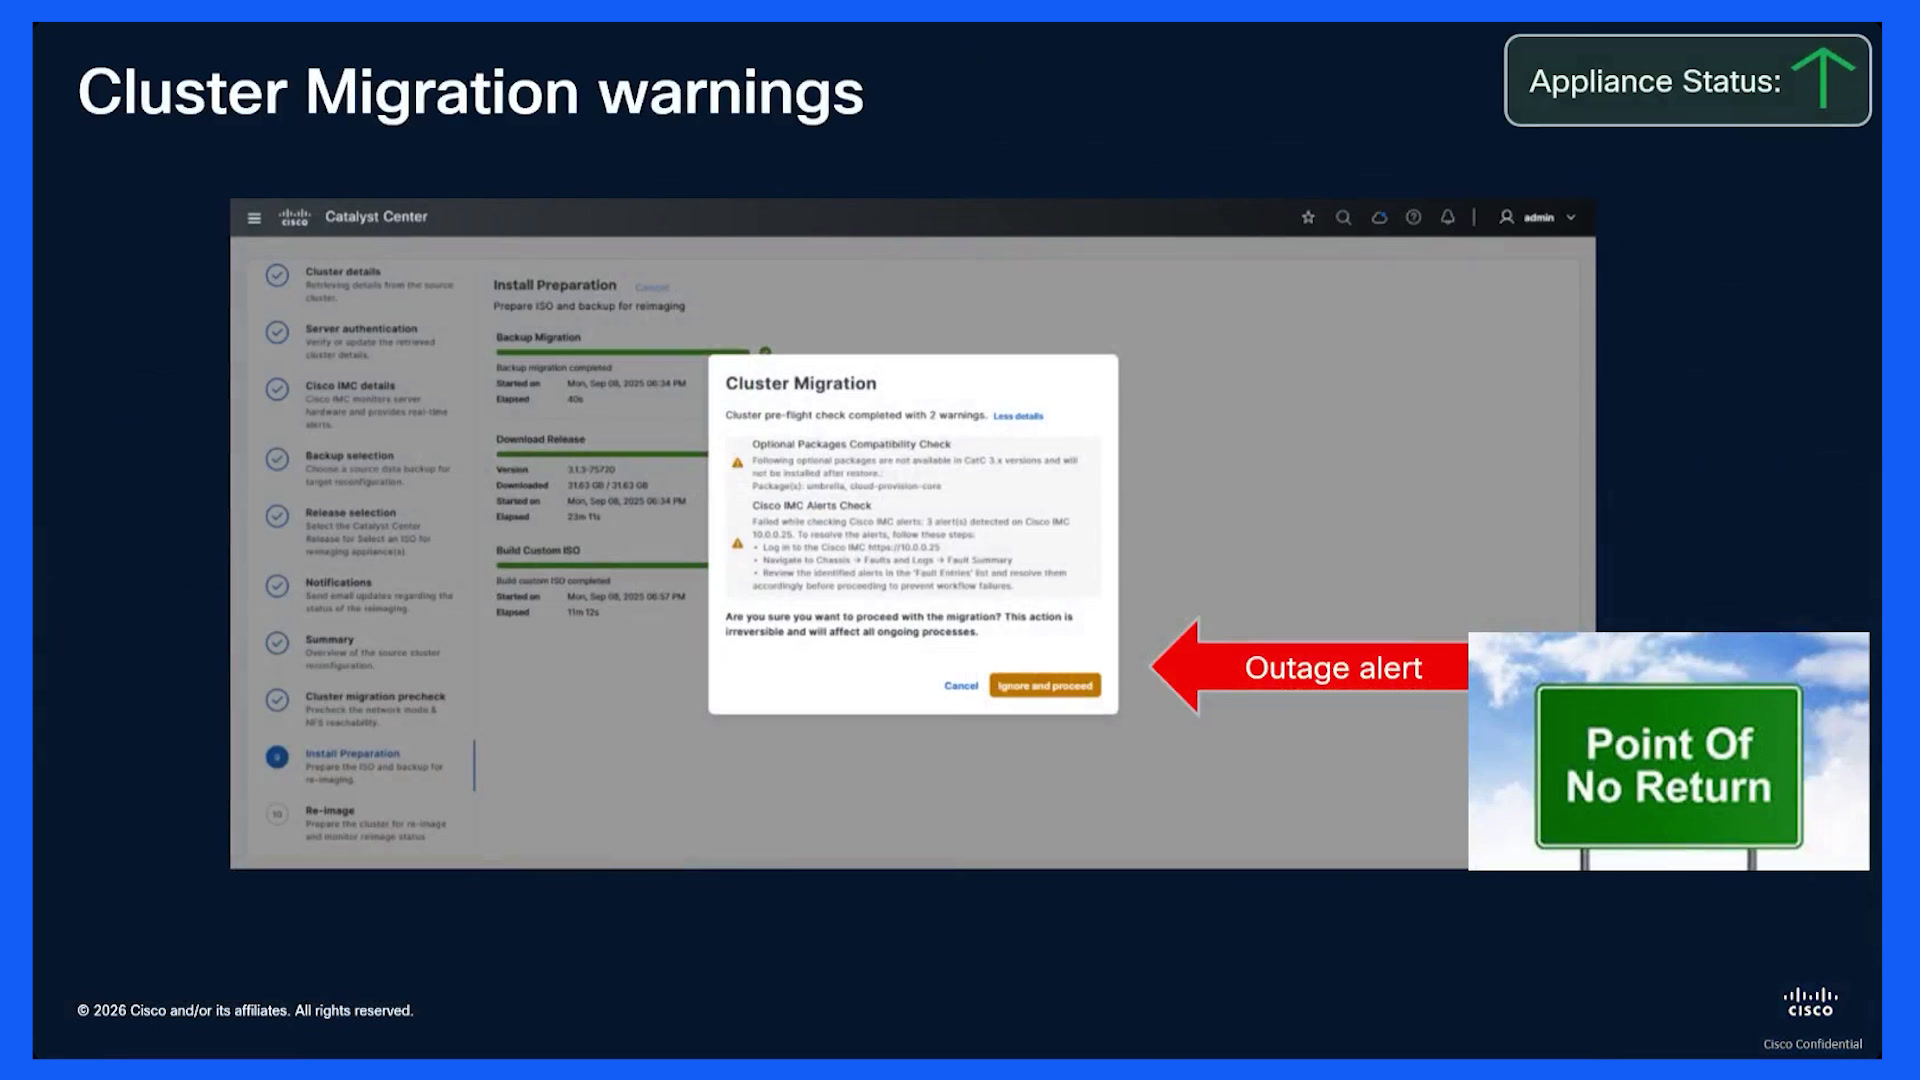This screenshot has width=1920, height=1080.
Task: Expand the admin account dropdown arrow
Action: pyautogui.click(x=1571, y=217)
